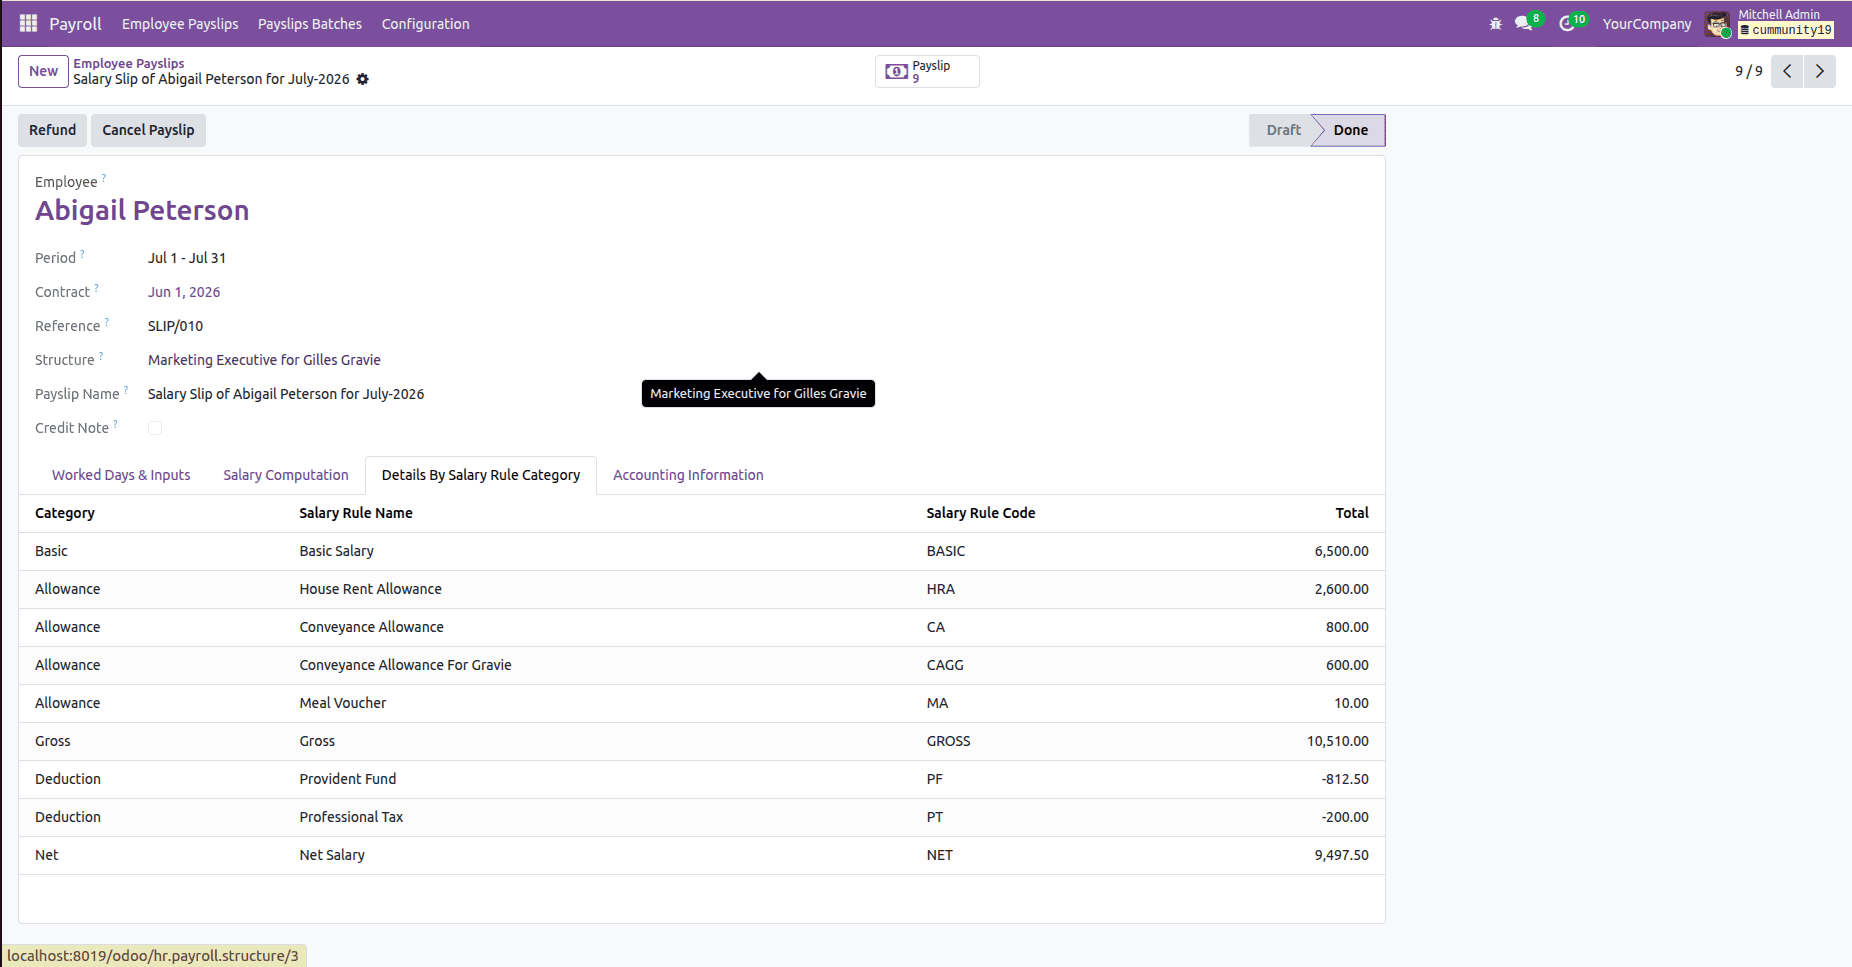Screen dimensions: 1852x967
Task: Click the Total column header
Action: (1352, 513)
